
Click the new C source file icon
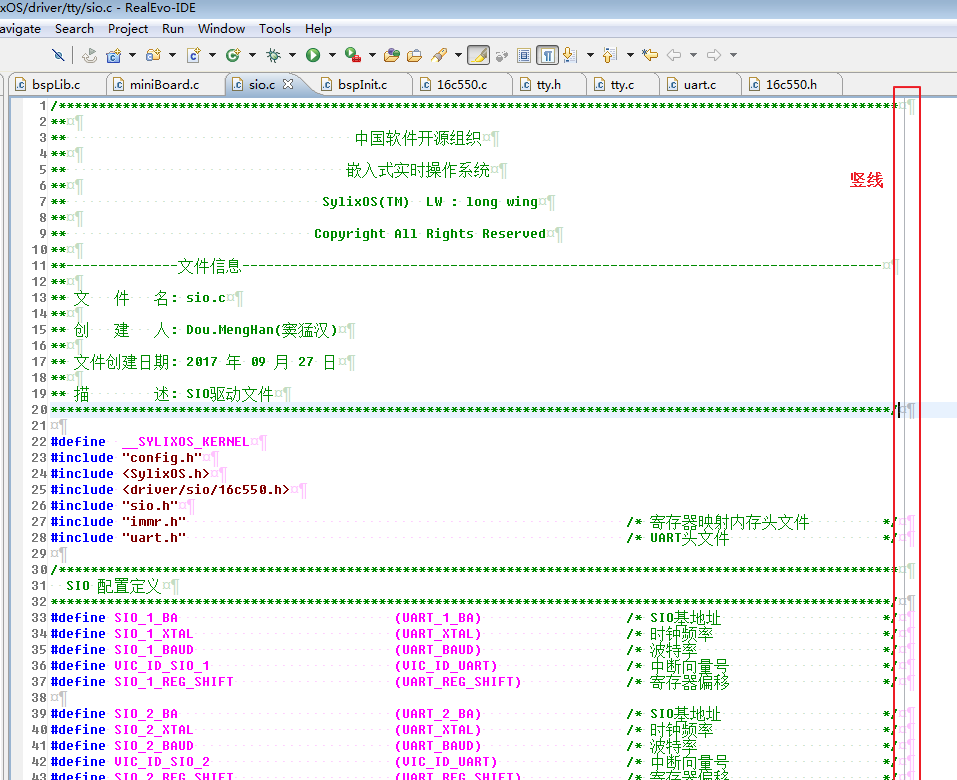click(193, 56)
